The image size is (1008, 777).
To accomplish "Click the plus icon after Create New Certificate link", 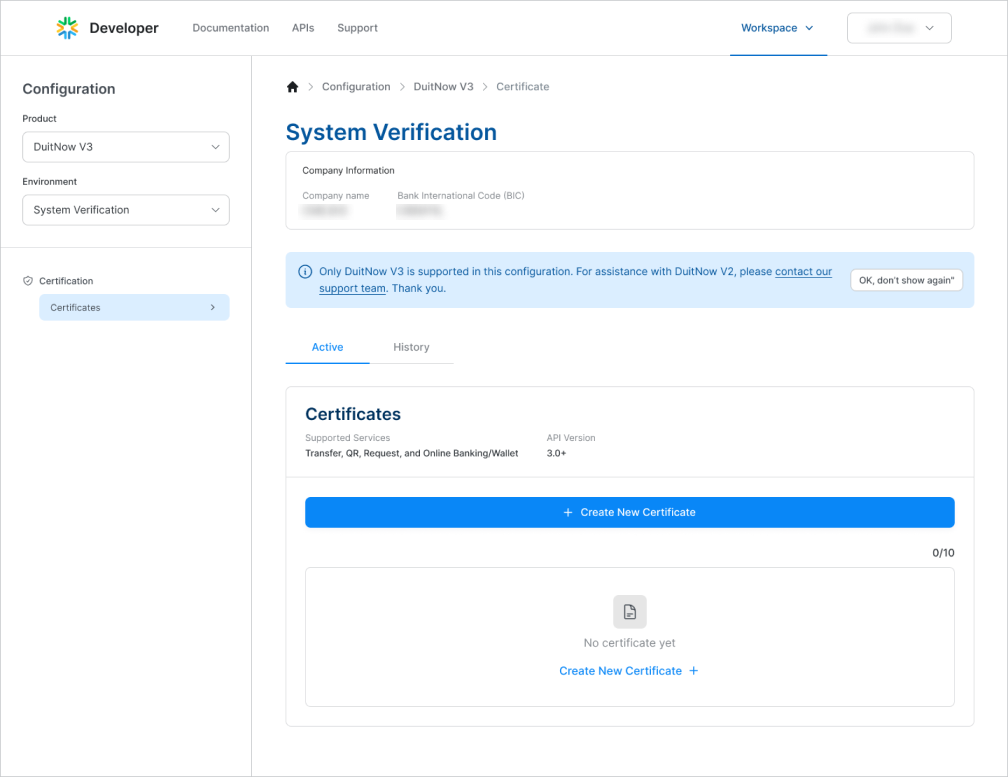I will coord(694,671).
